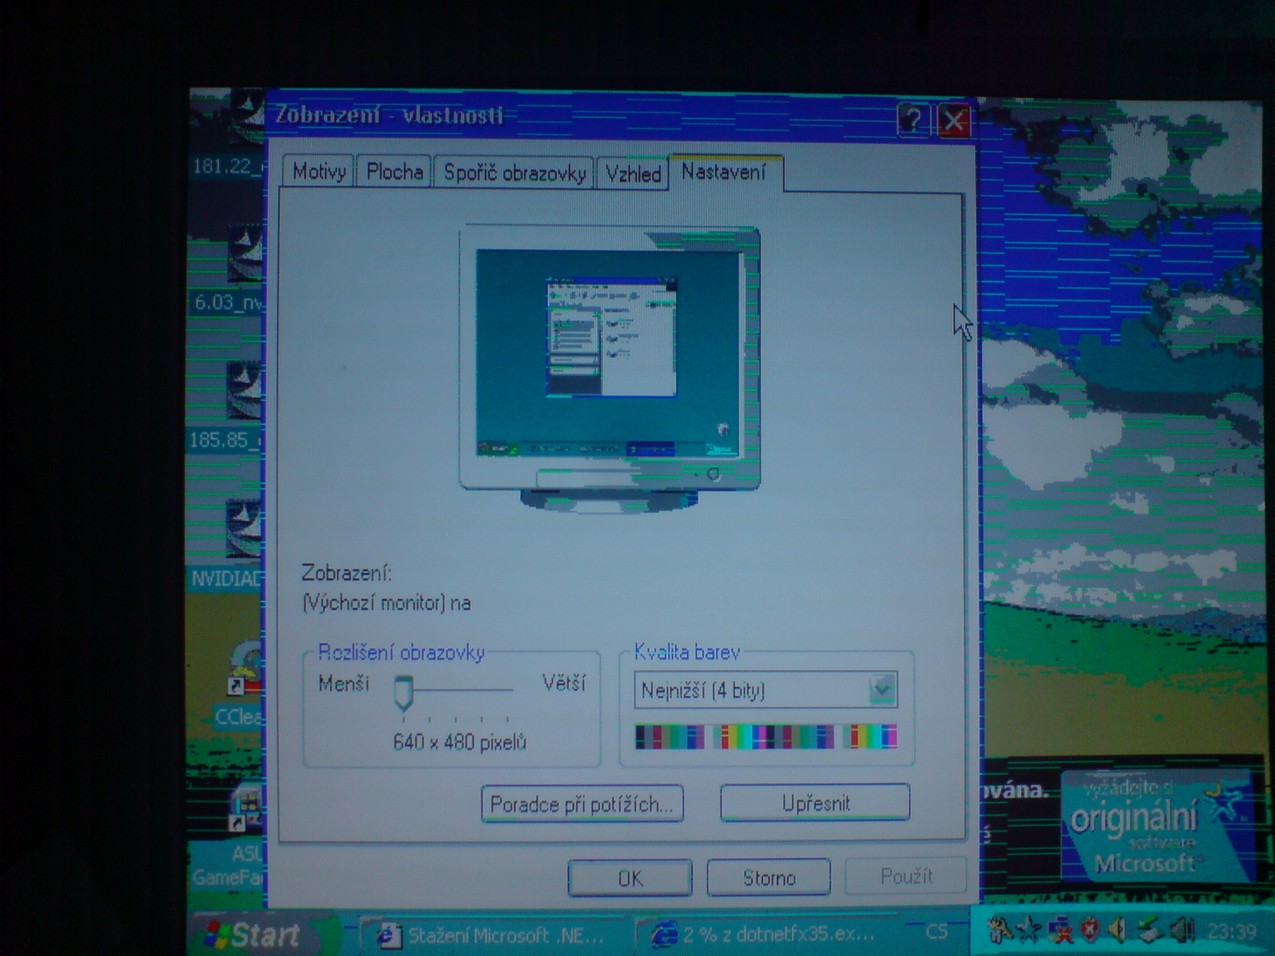Open the ASUS GameFace desktop shortcut
Image resolution: width=1275 pixels, height=956 pixels.
click(242, 810)
